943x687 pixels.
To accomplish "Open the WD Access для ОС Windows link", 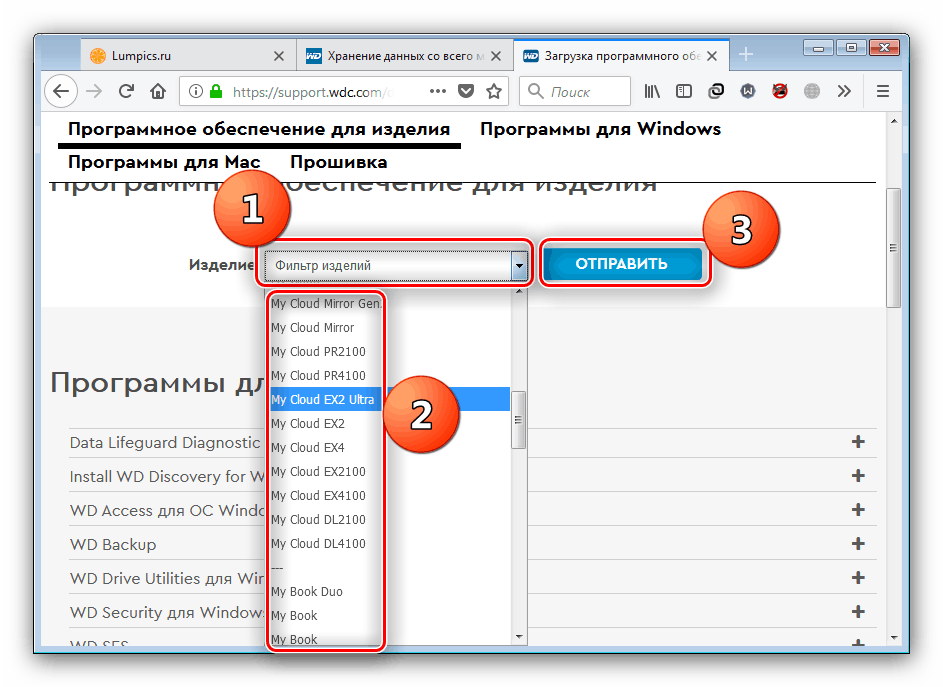I will tap(167, 511).
